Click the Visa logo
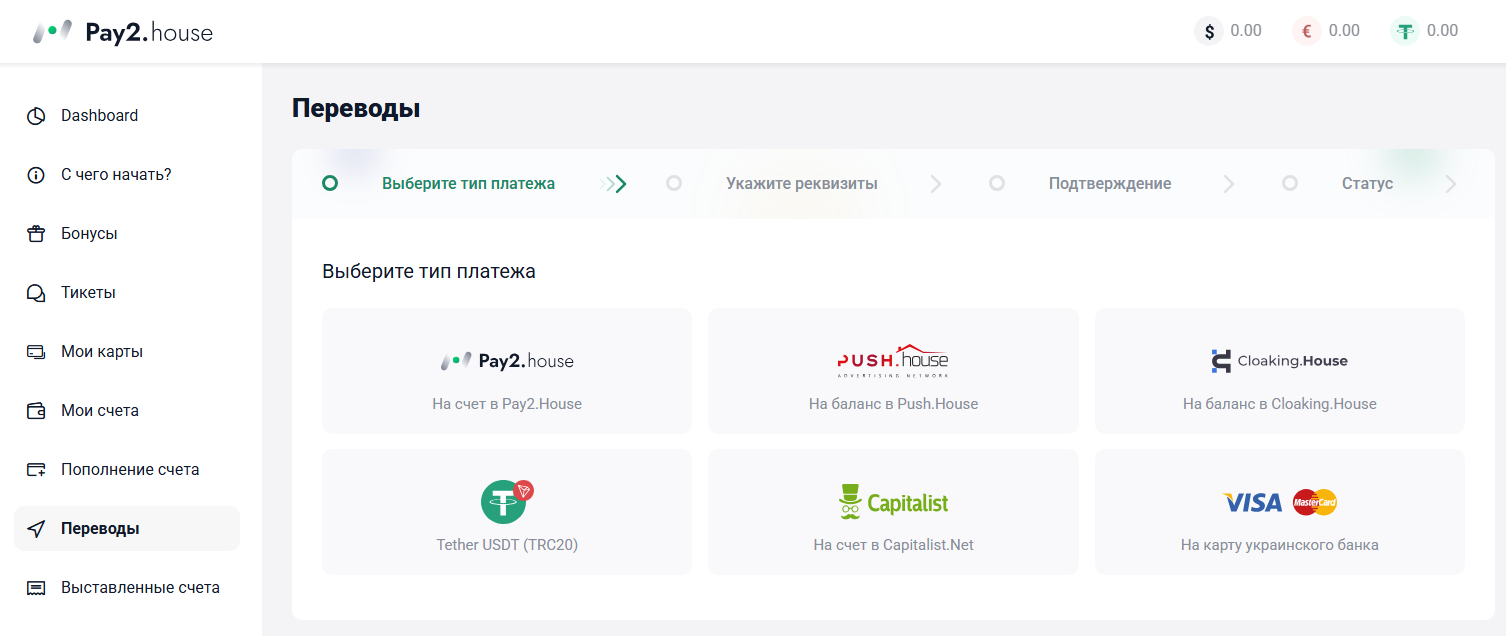Image resolution: width=1506 pixels, height=636 pixels. 1253,502
